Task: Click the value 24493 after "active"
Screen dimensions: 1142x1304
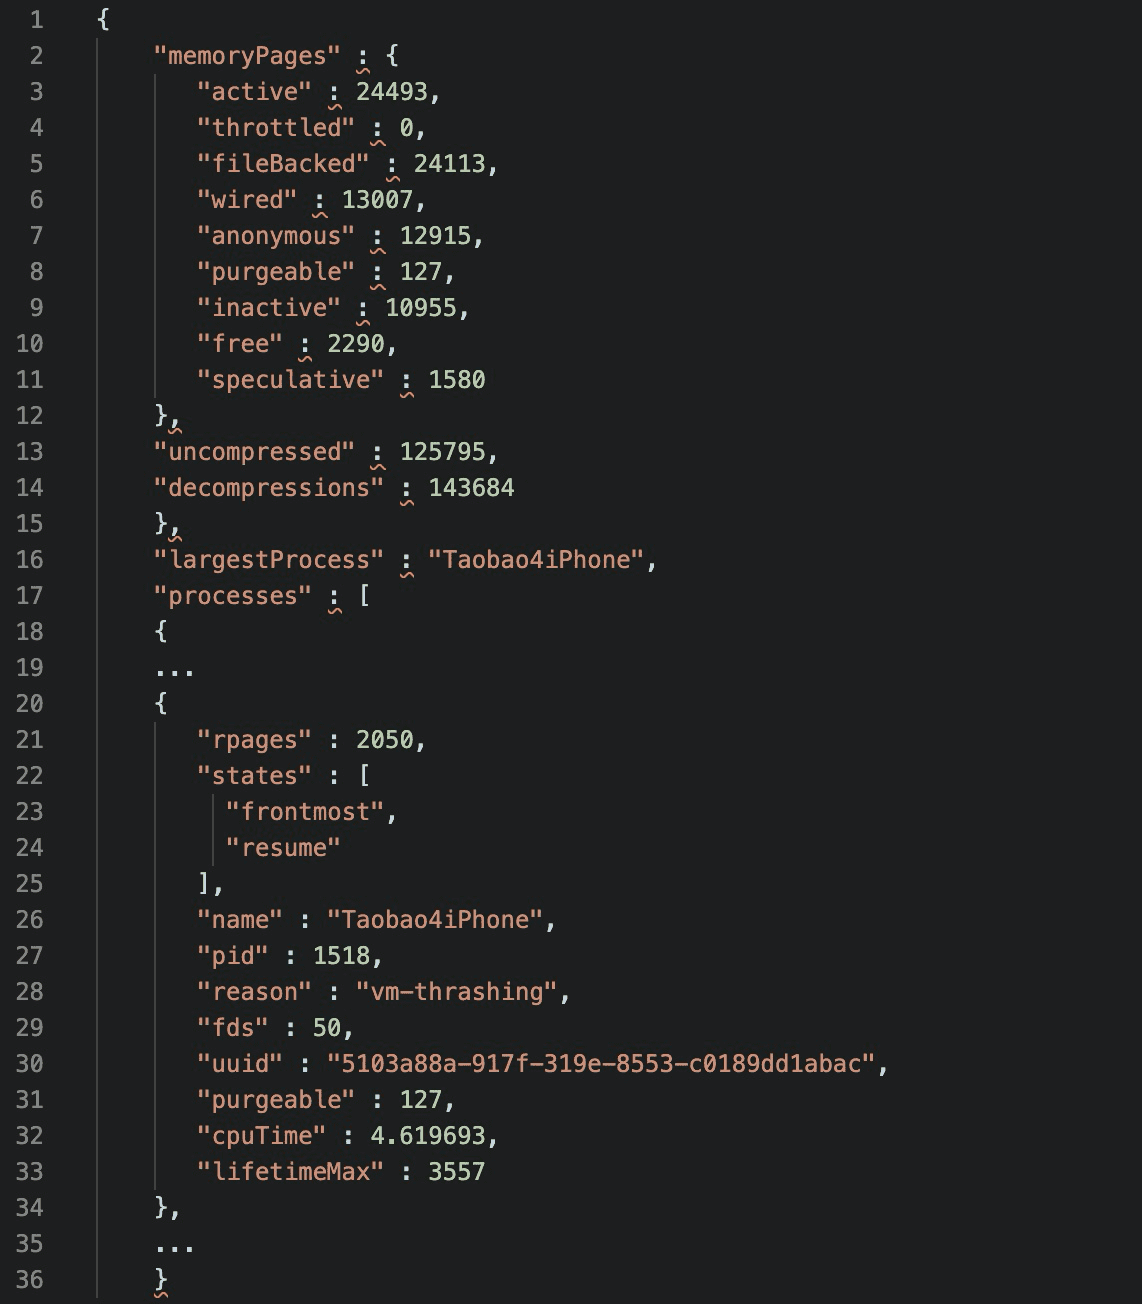Action: [x=391, y=92]
